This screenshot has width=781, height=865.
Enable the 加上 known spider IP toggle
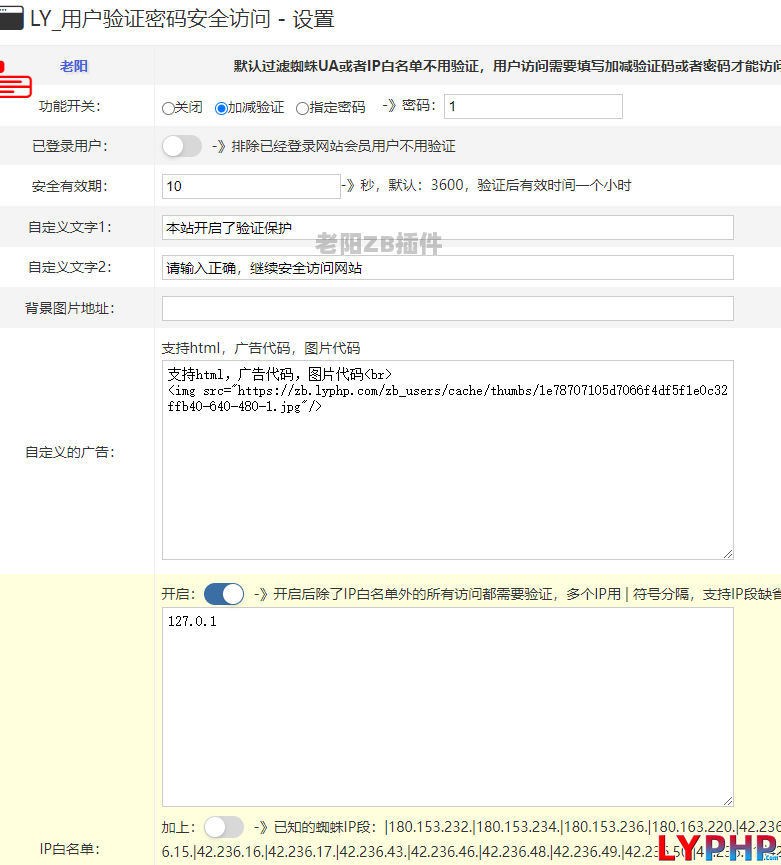223,827
